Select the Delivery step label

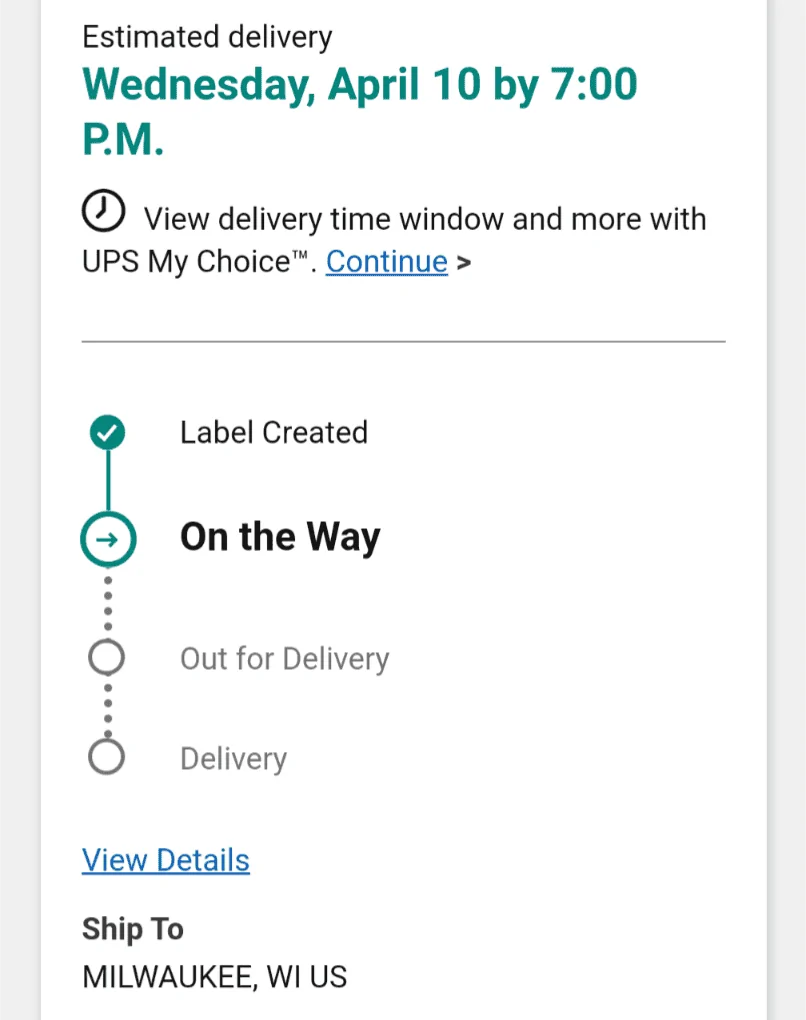234,759
